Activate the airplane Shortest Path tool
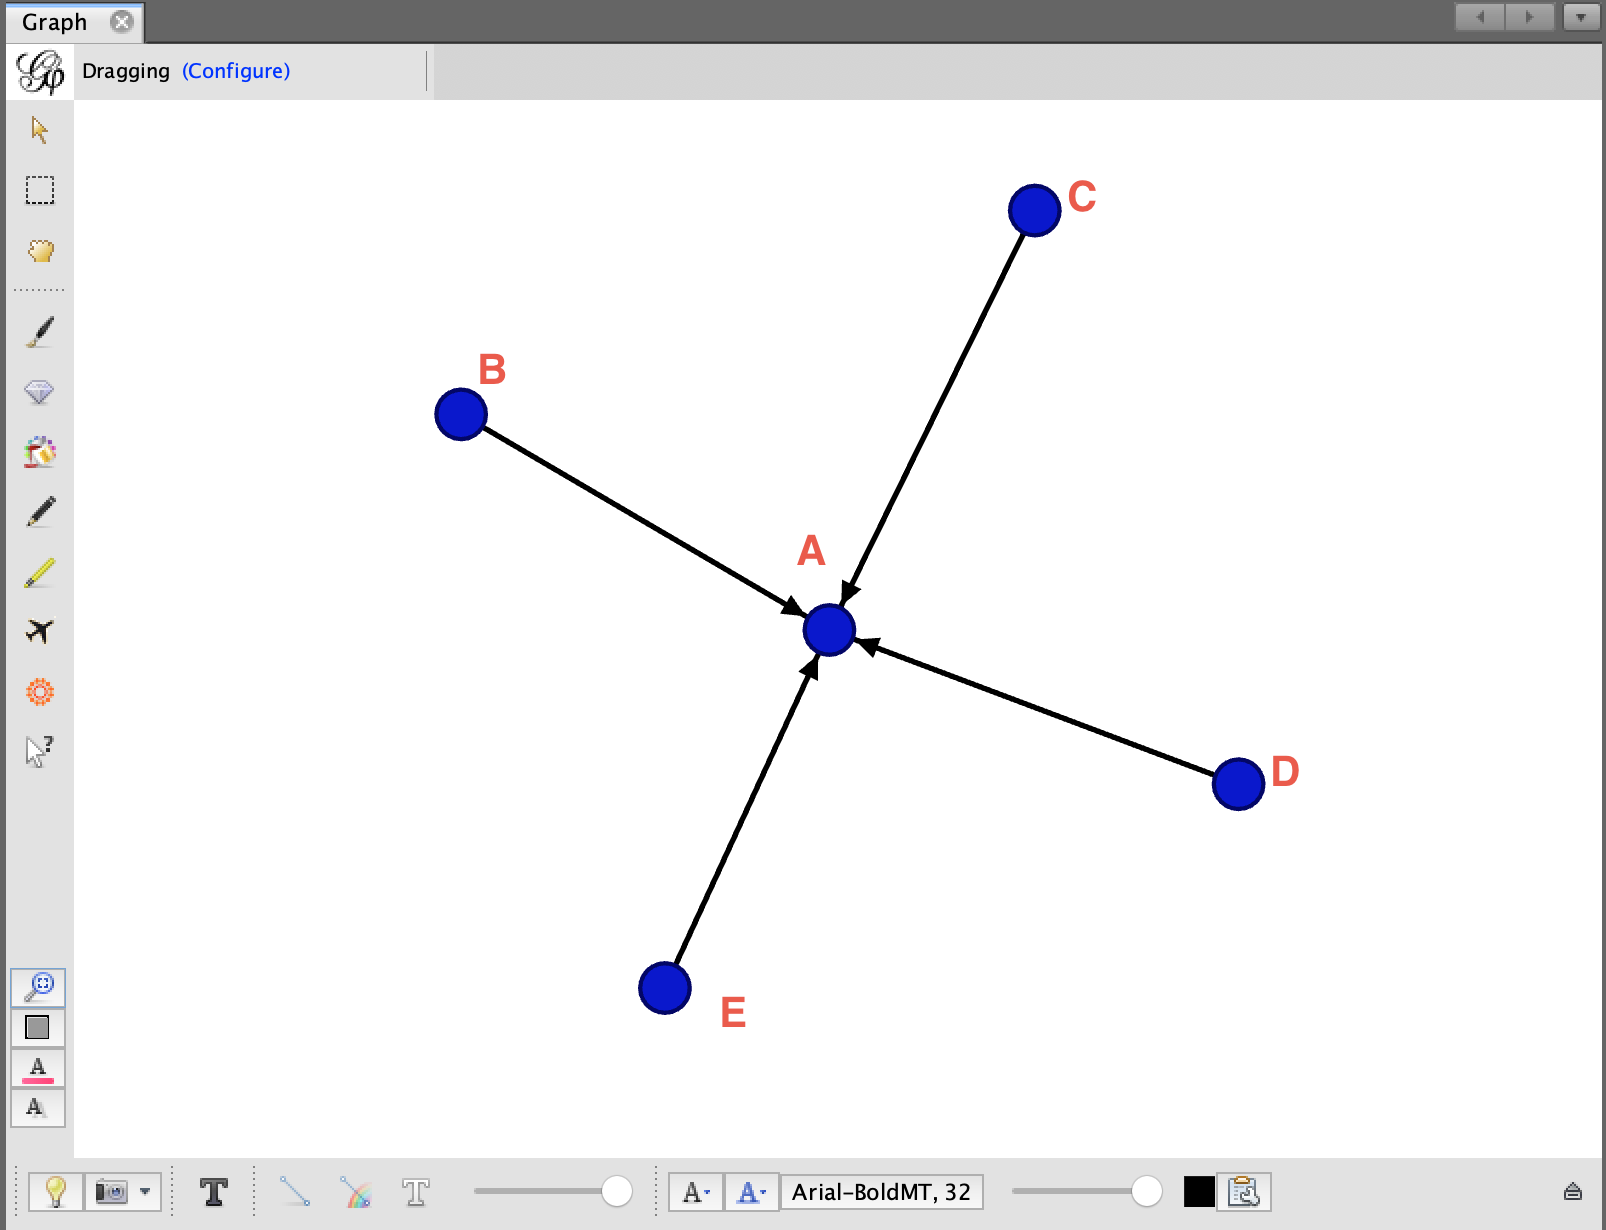This screenshot has width=1606, height=1230. coord(39,631)
